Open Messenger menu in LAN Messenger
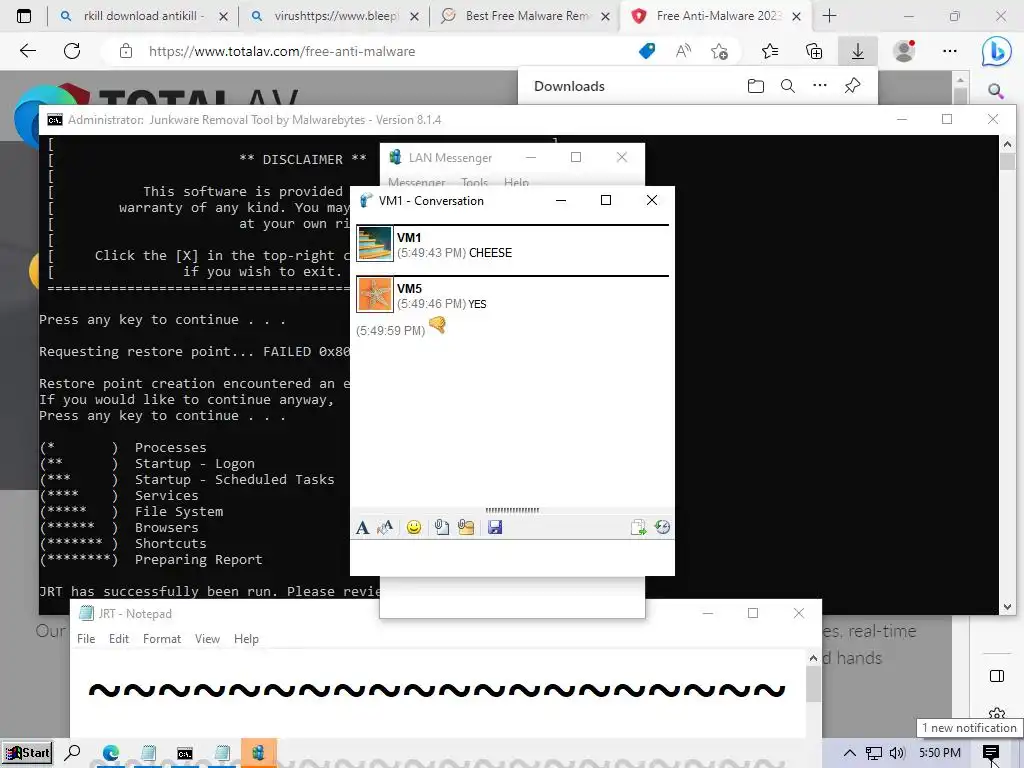 pyautogui.click(x=417, y=182)
